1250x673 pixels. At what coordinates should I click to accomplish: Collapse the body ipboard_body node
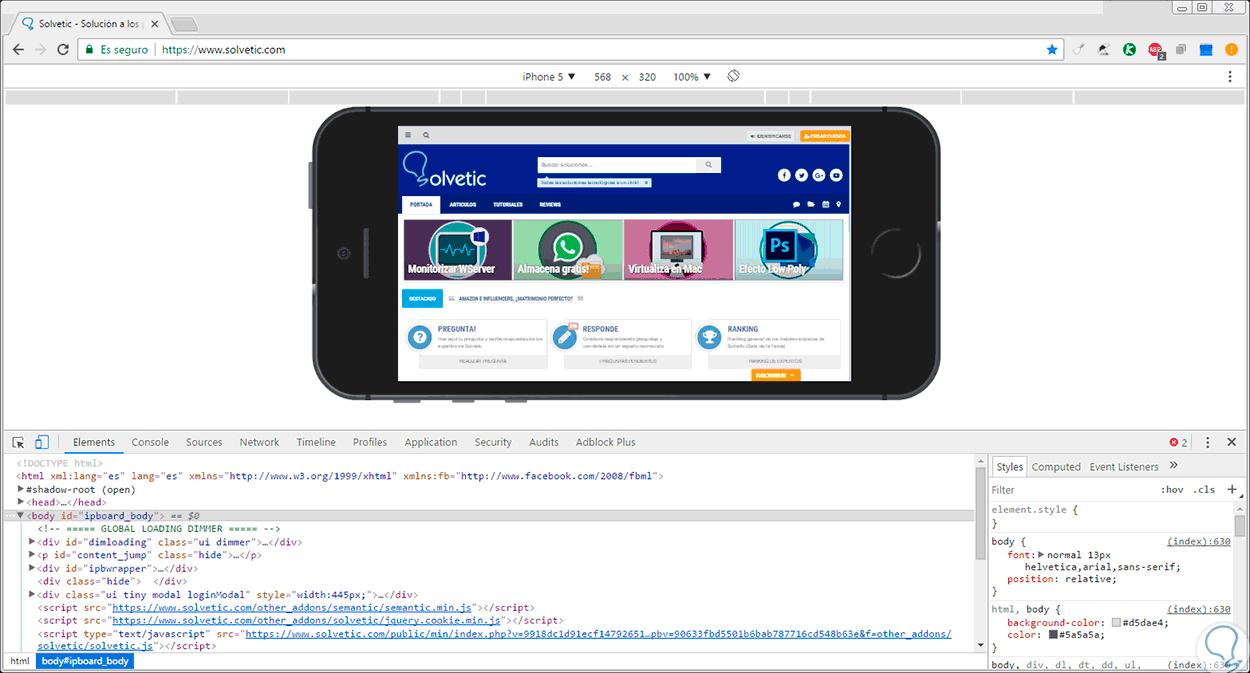[22, 516]
